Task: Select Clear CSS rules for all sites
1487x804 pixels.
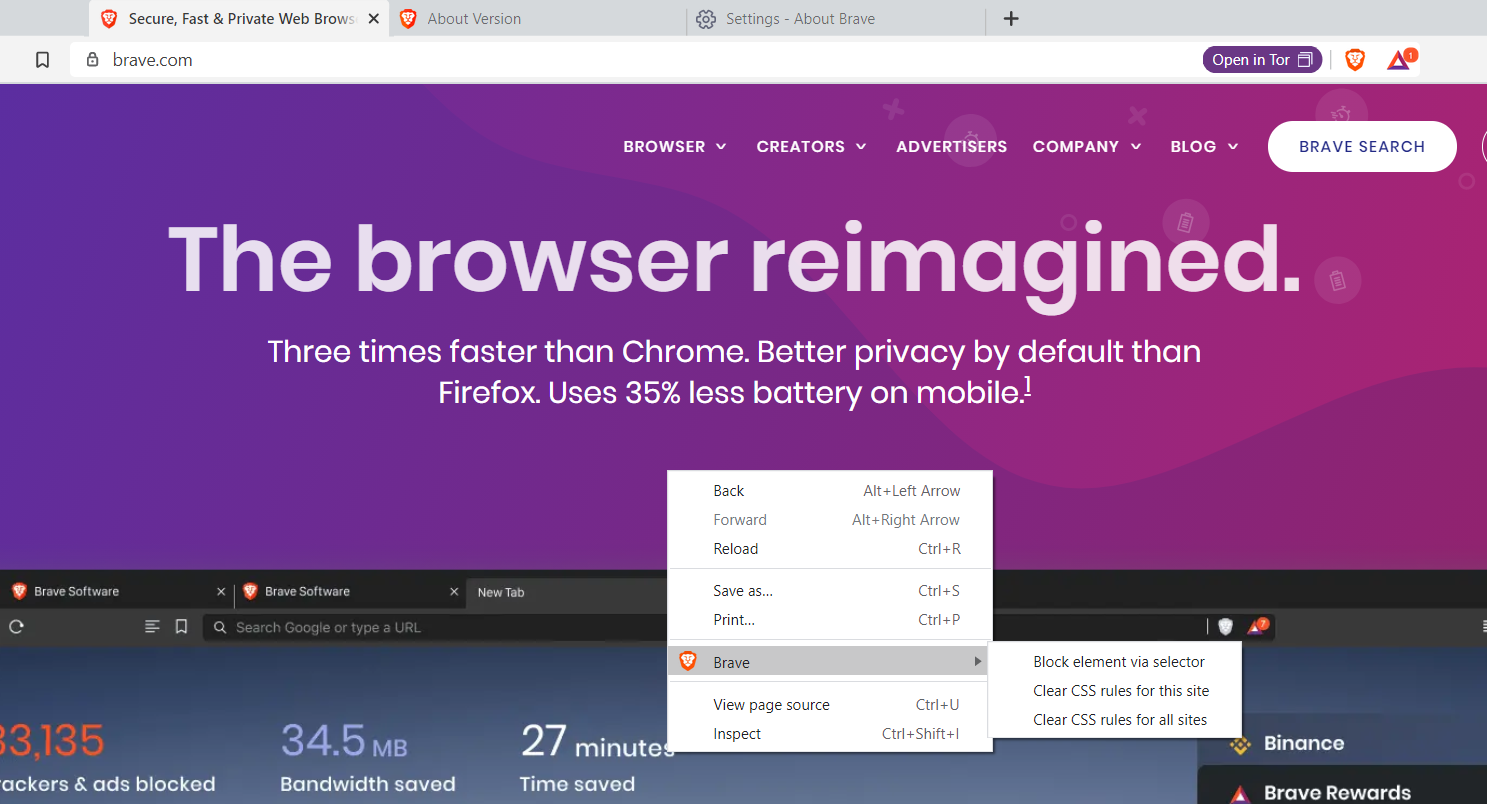Action: click(1115, 720)
